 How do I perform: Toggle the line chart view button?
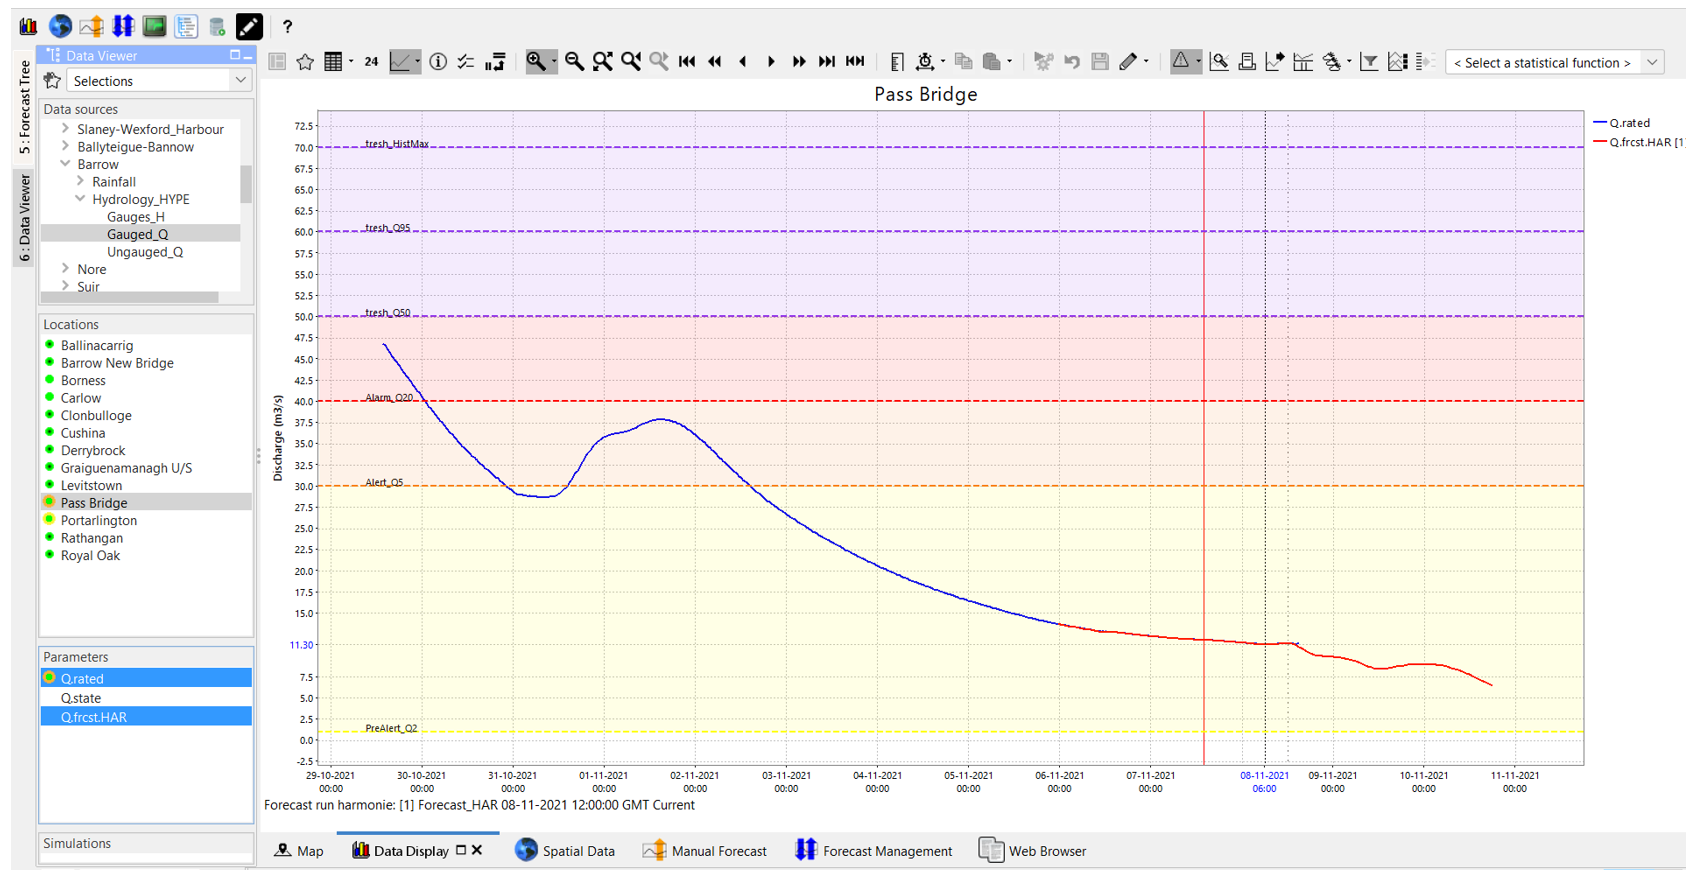[400, 62]
